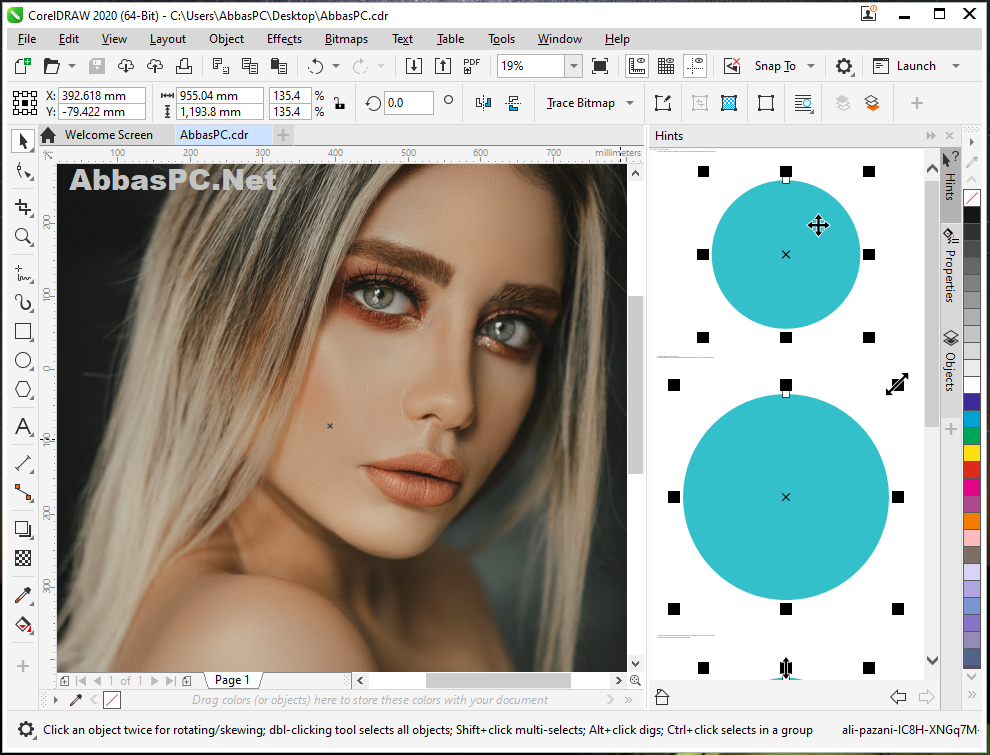
Task: Open the Objects docker tab
Action: (x=950, y=361)
